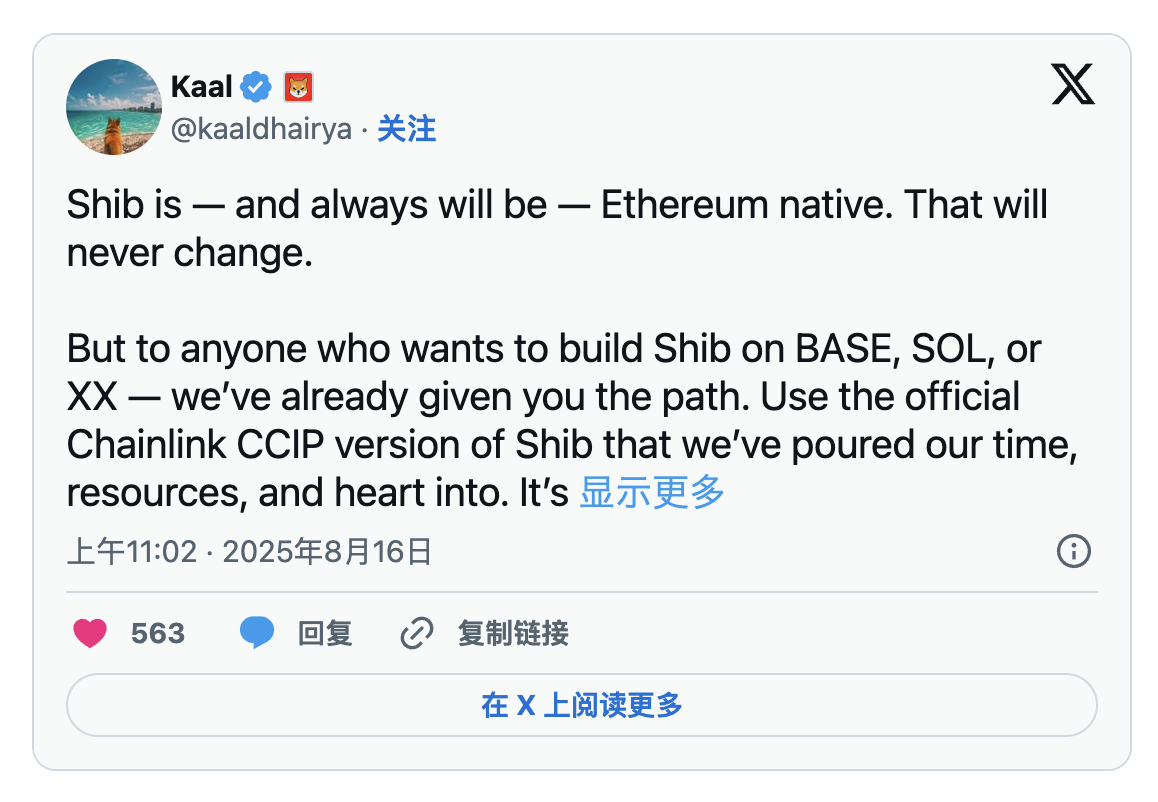The height and width of the screenshot is (802, 1158).
Task: Click the X logo in the top corner
Action: point(1073,84)
